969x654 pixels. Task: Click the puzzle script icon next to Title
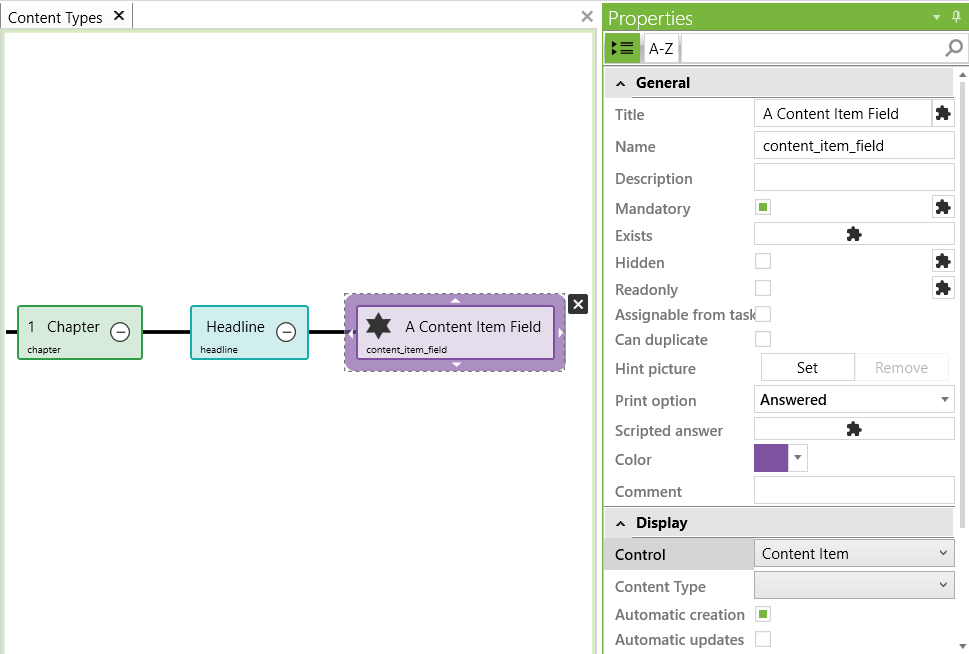pos(942,114)
